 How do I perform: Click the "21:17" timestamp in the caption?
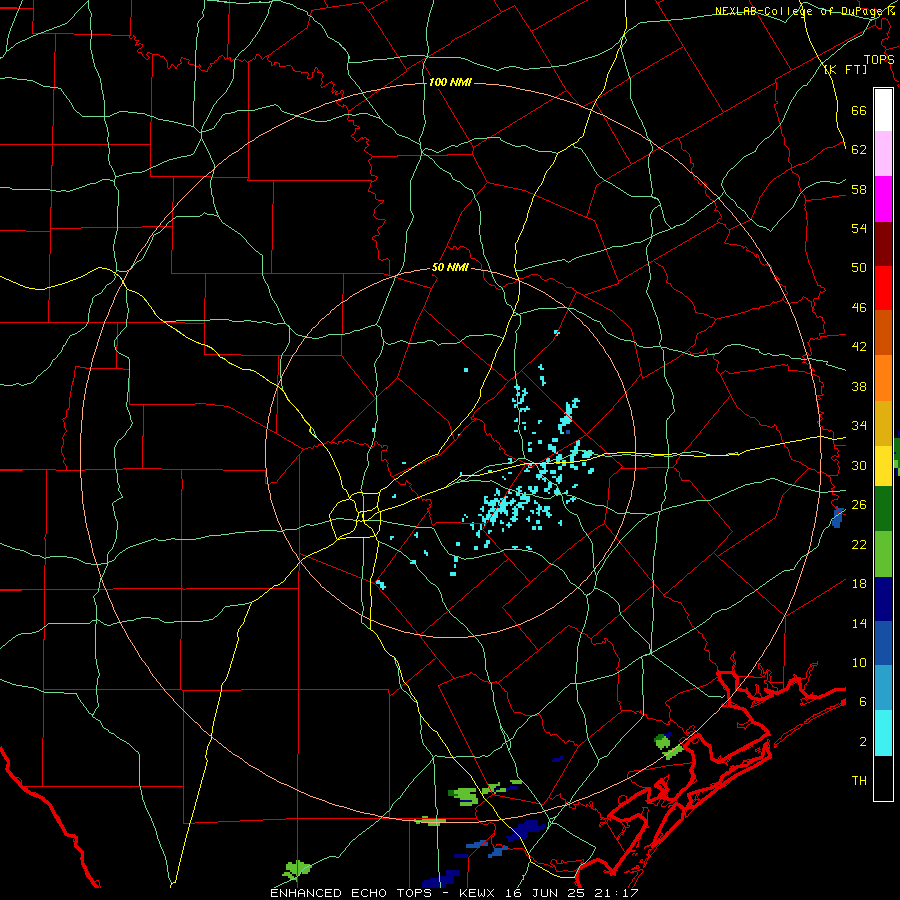[x=618, y=893]
